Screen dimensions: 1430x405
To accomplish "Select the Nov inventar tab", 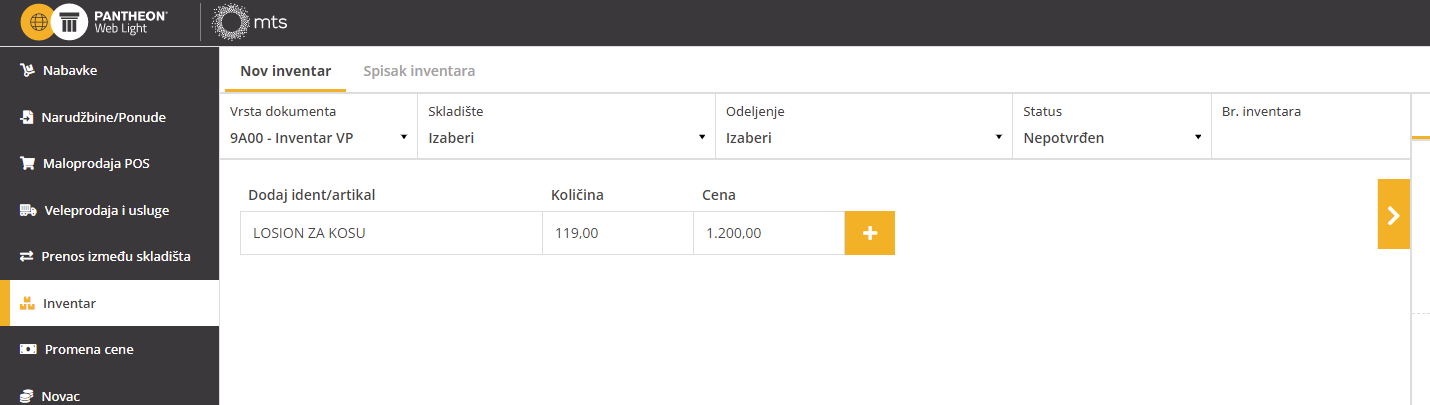I will tap(286, 71).
